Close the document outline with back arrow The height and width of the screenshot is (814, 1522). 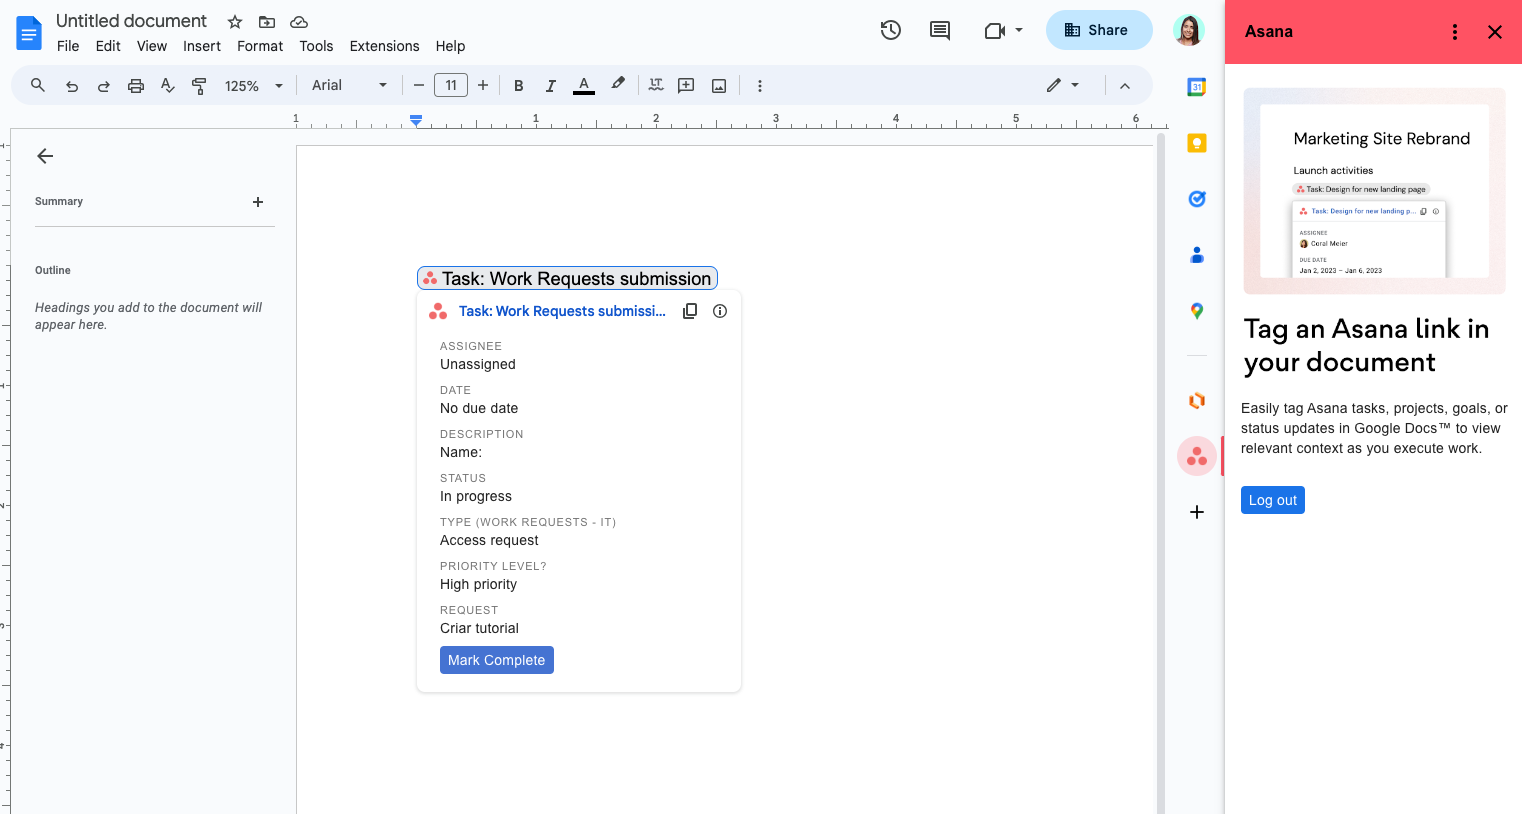pyautogui.click(x=45, y=156)
